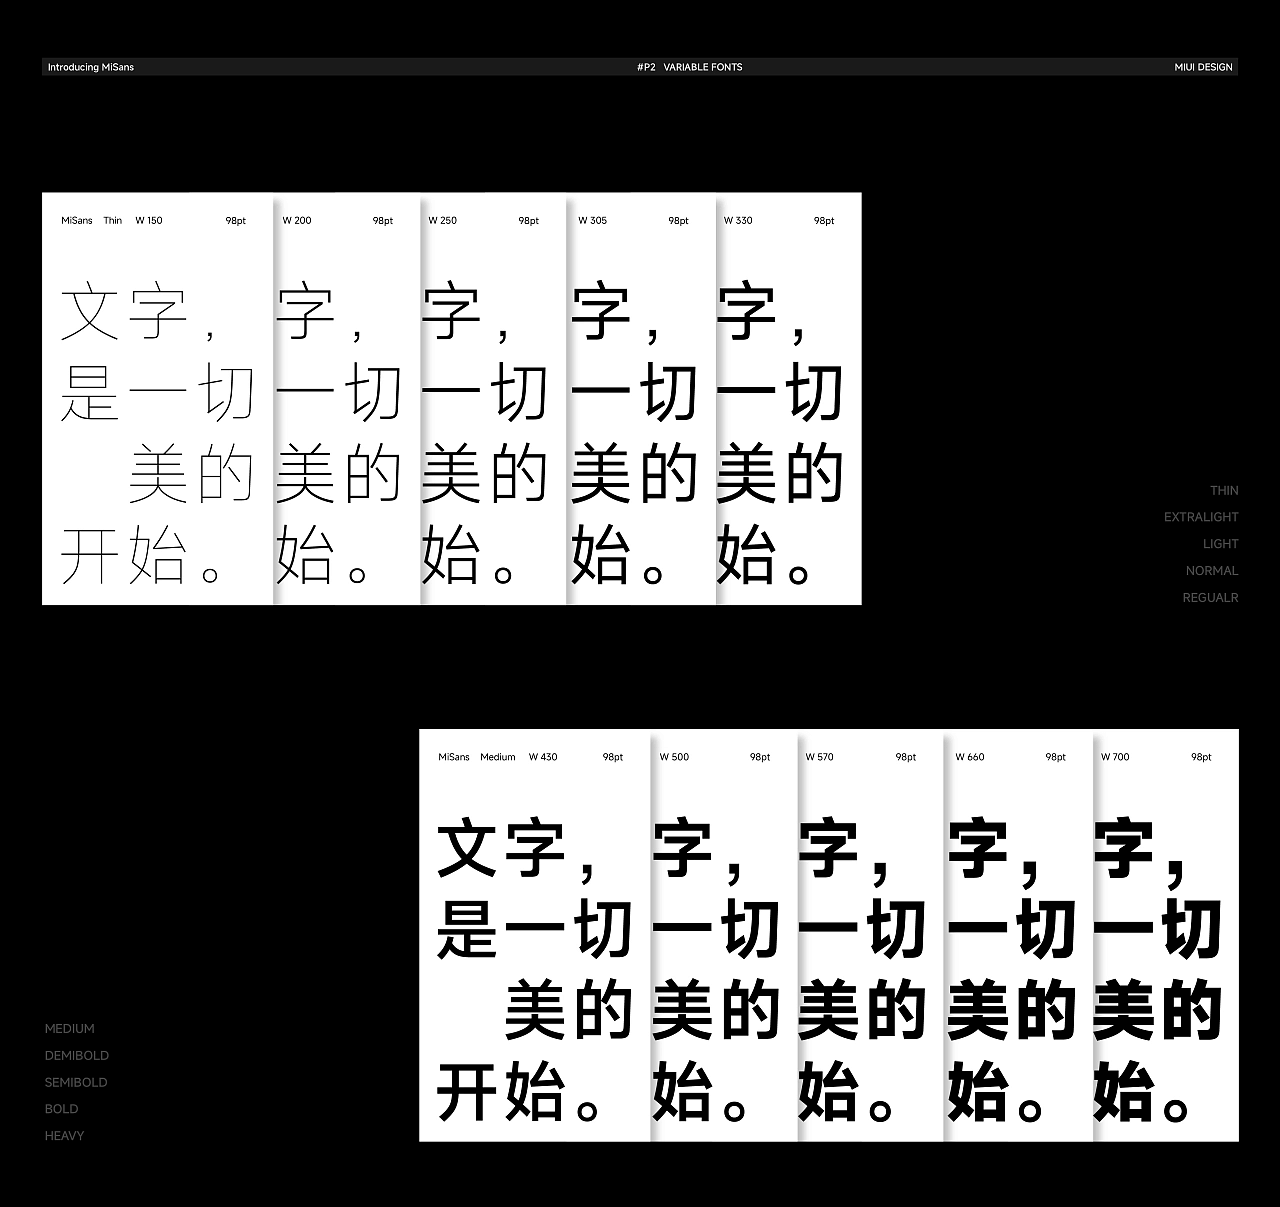
Task: Click 'MiSans' label beside Thin
Action: [77, 221]
